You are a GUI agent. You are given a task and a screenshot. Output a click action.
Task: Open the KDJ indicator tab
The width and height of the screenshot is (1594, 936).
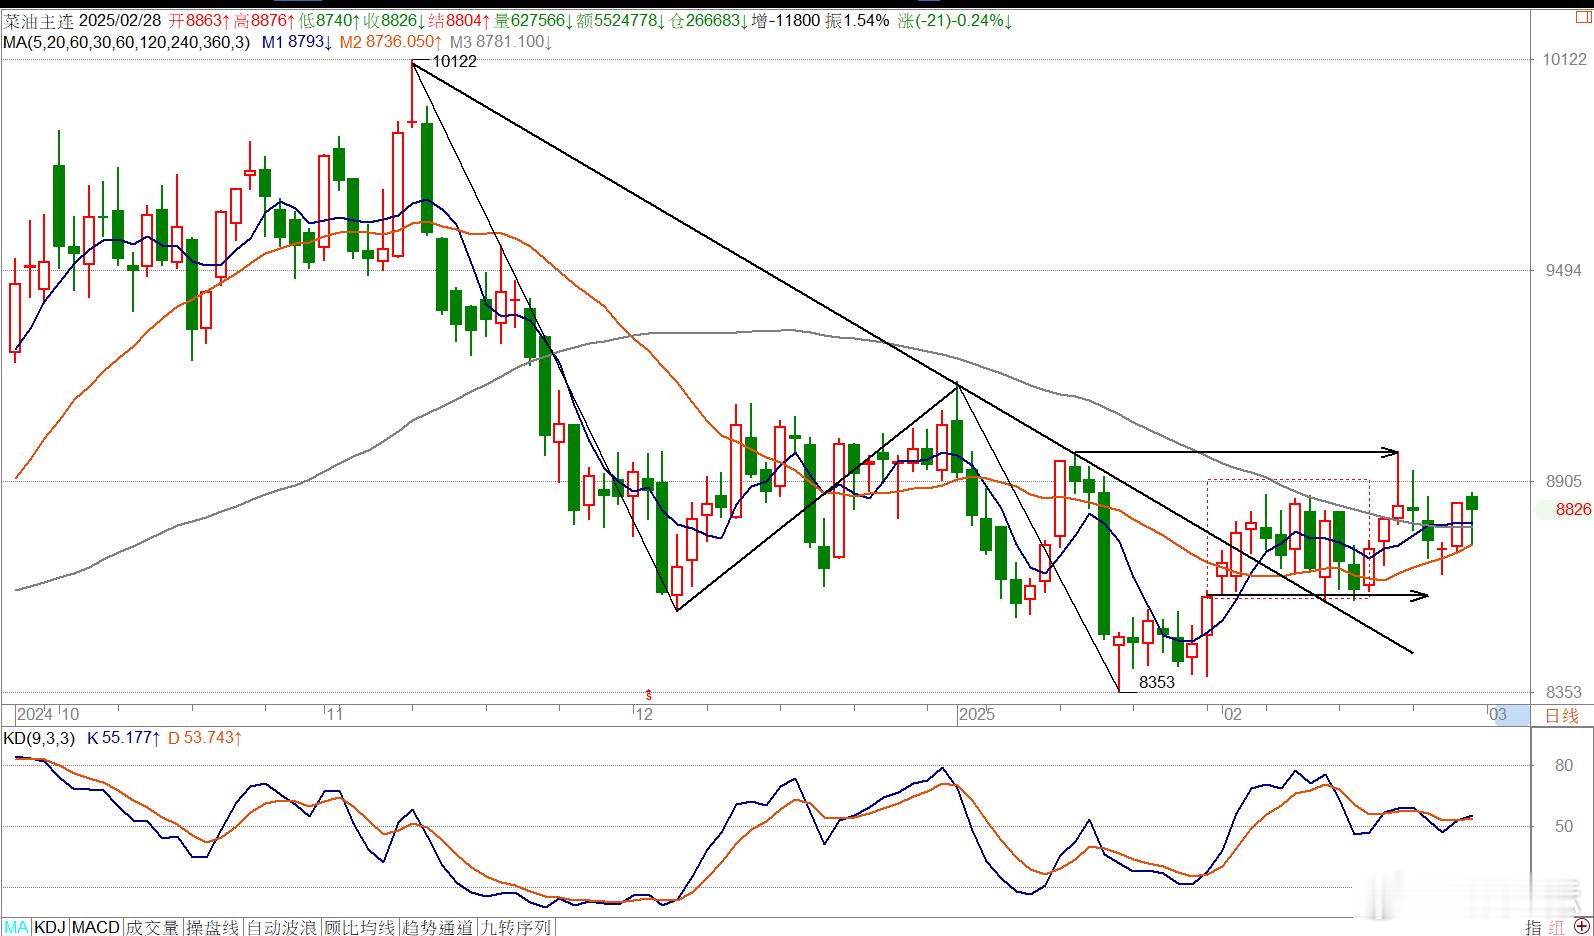tap(50, 927)
